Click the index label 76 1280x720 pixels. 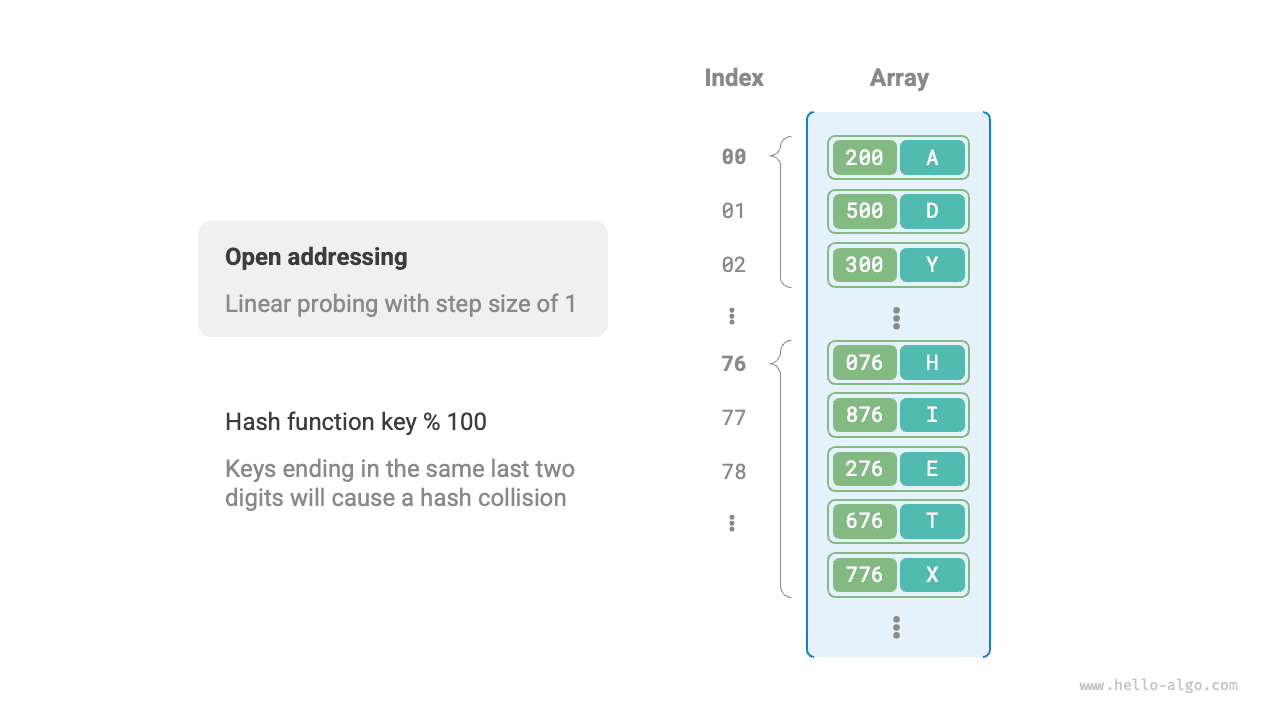coord(734,364)
